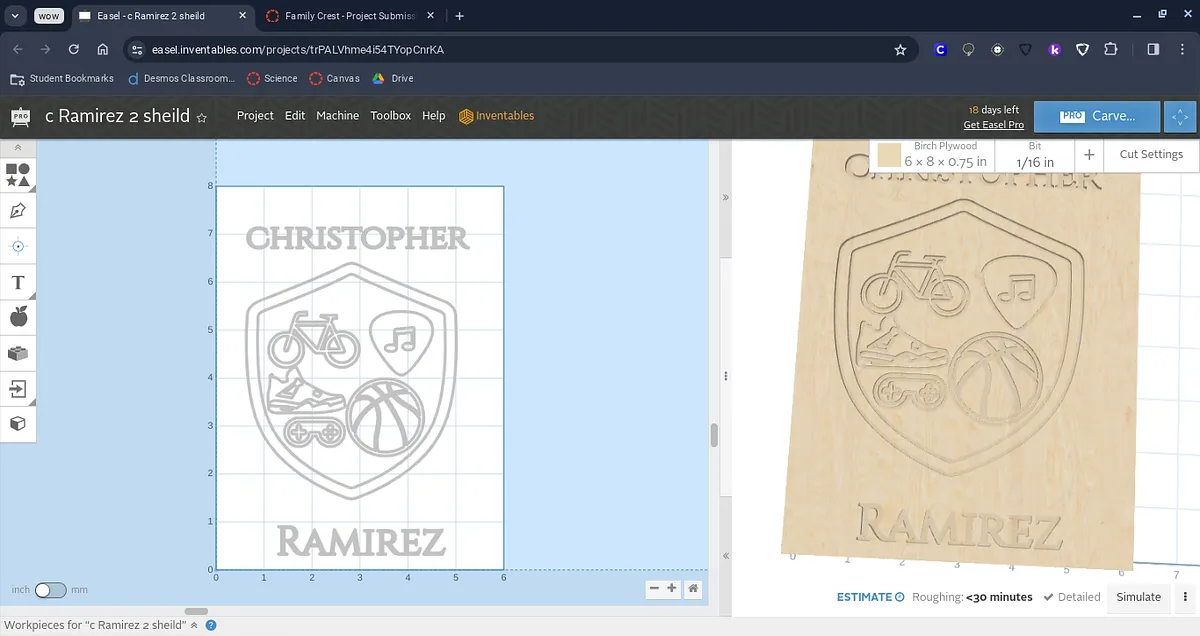Viewport: 1200px width, 636px height.
Task: Click the Birch Plywood material swatch
Action: (x=888, y=155)
